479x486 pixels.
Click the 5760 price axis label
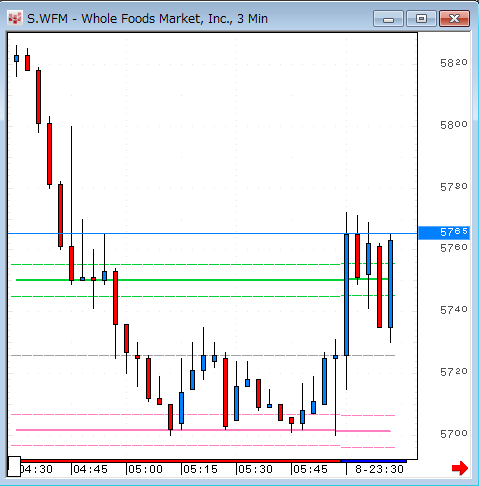point(454,248)
